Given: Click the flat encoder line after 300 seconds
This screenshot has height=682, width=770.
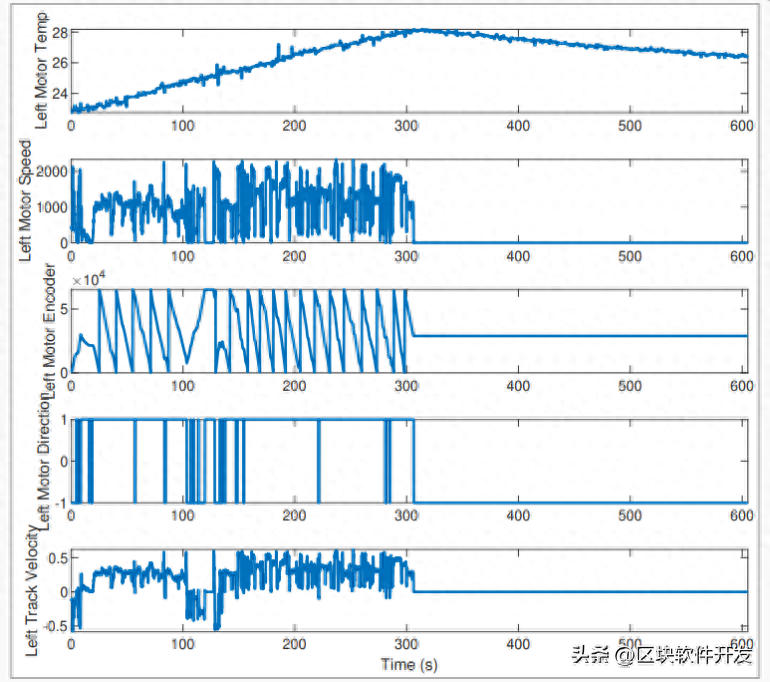Looking at the screenshot, I should [x=580, y=336].
